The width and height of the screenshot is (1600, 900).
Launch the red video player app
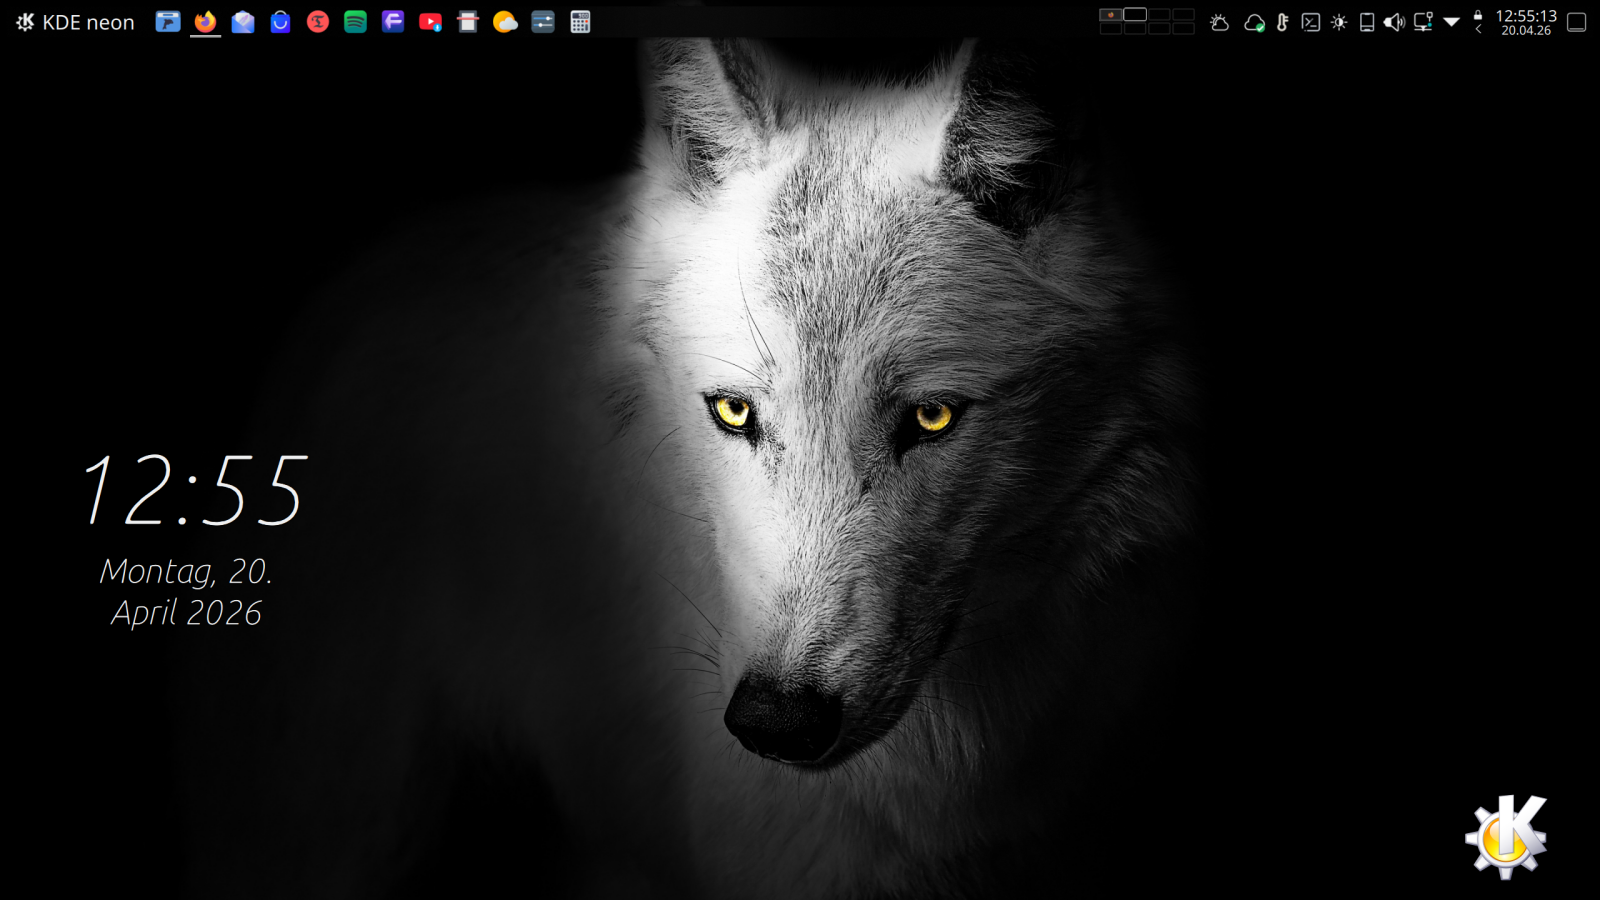[x=430, y=22]
